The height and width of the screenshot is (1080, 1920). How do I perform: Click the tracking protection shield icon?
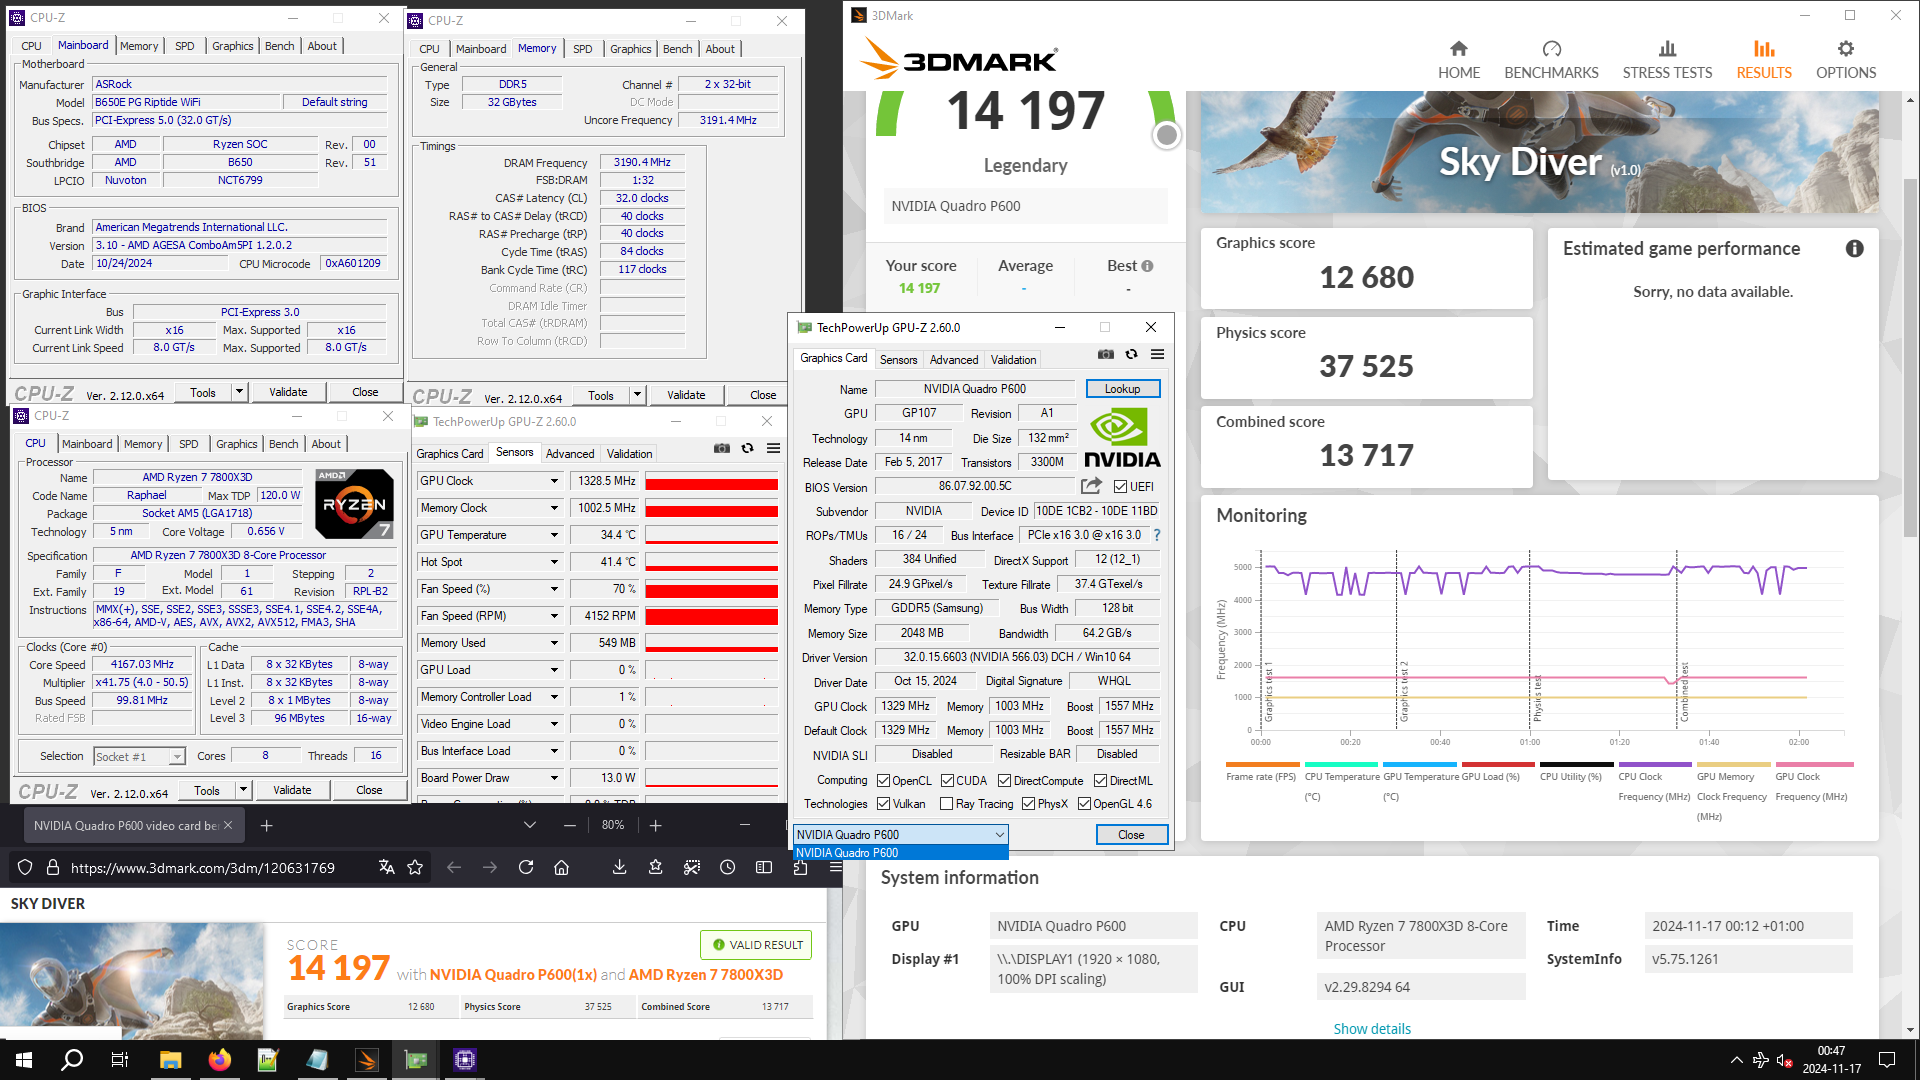click(26, 867)
